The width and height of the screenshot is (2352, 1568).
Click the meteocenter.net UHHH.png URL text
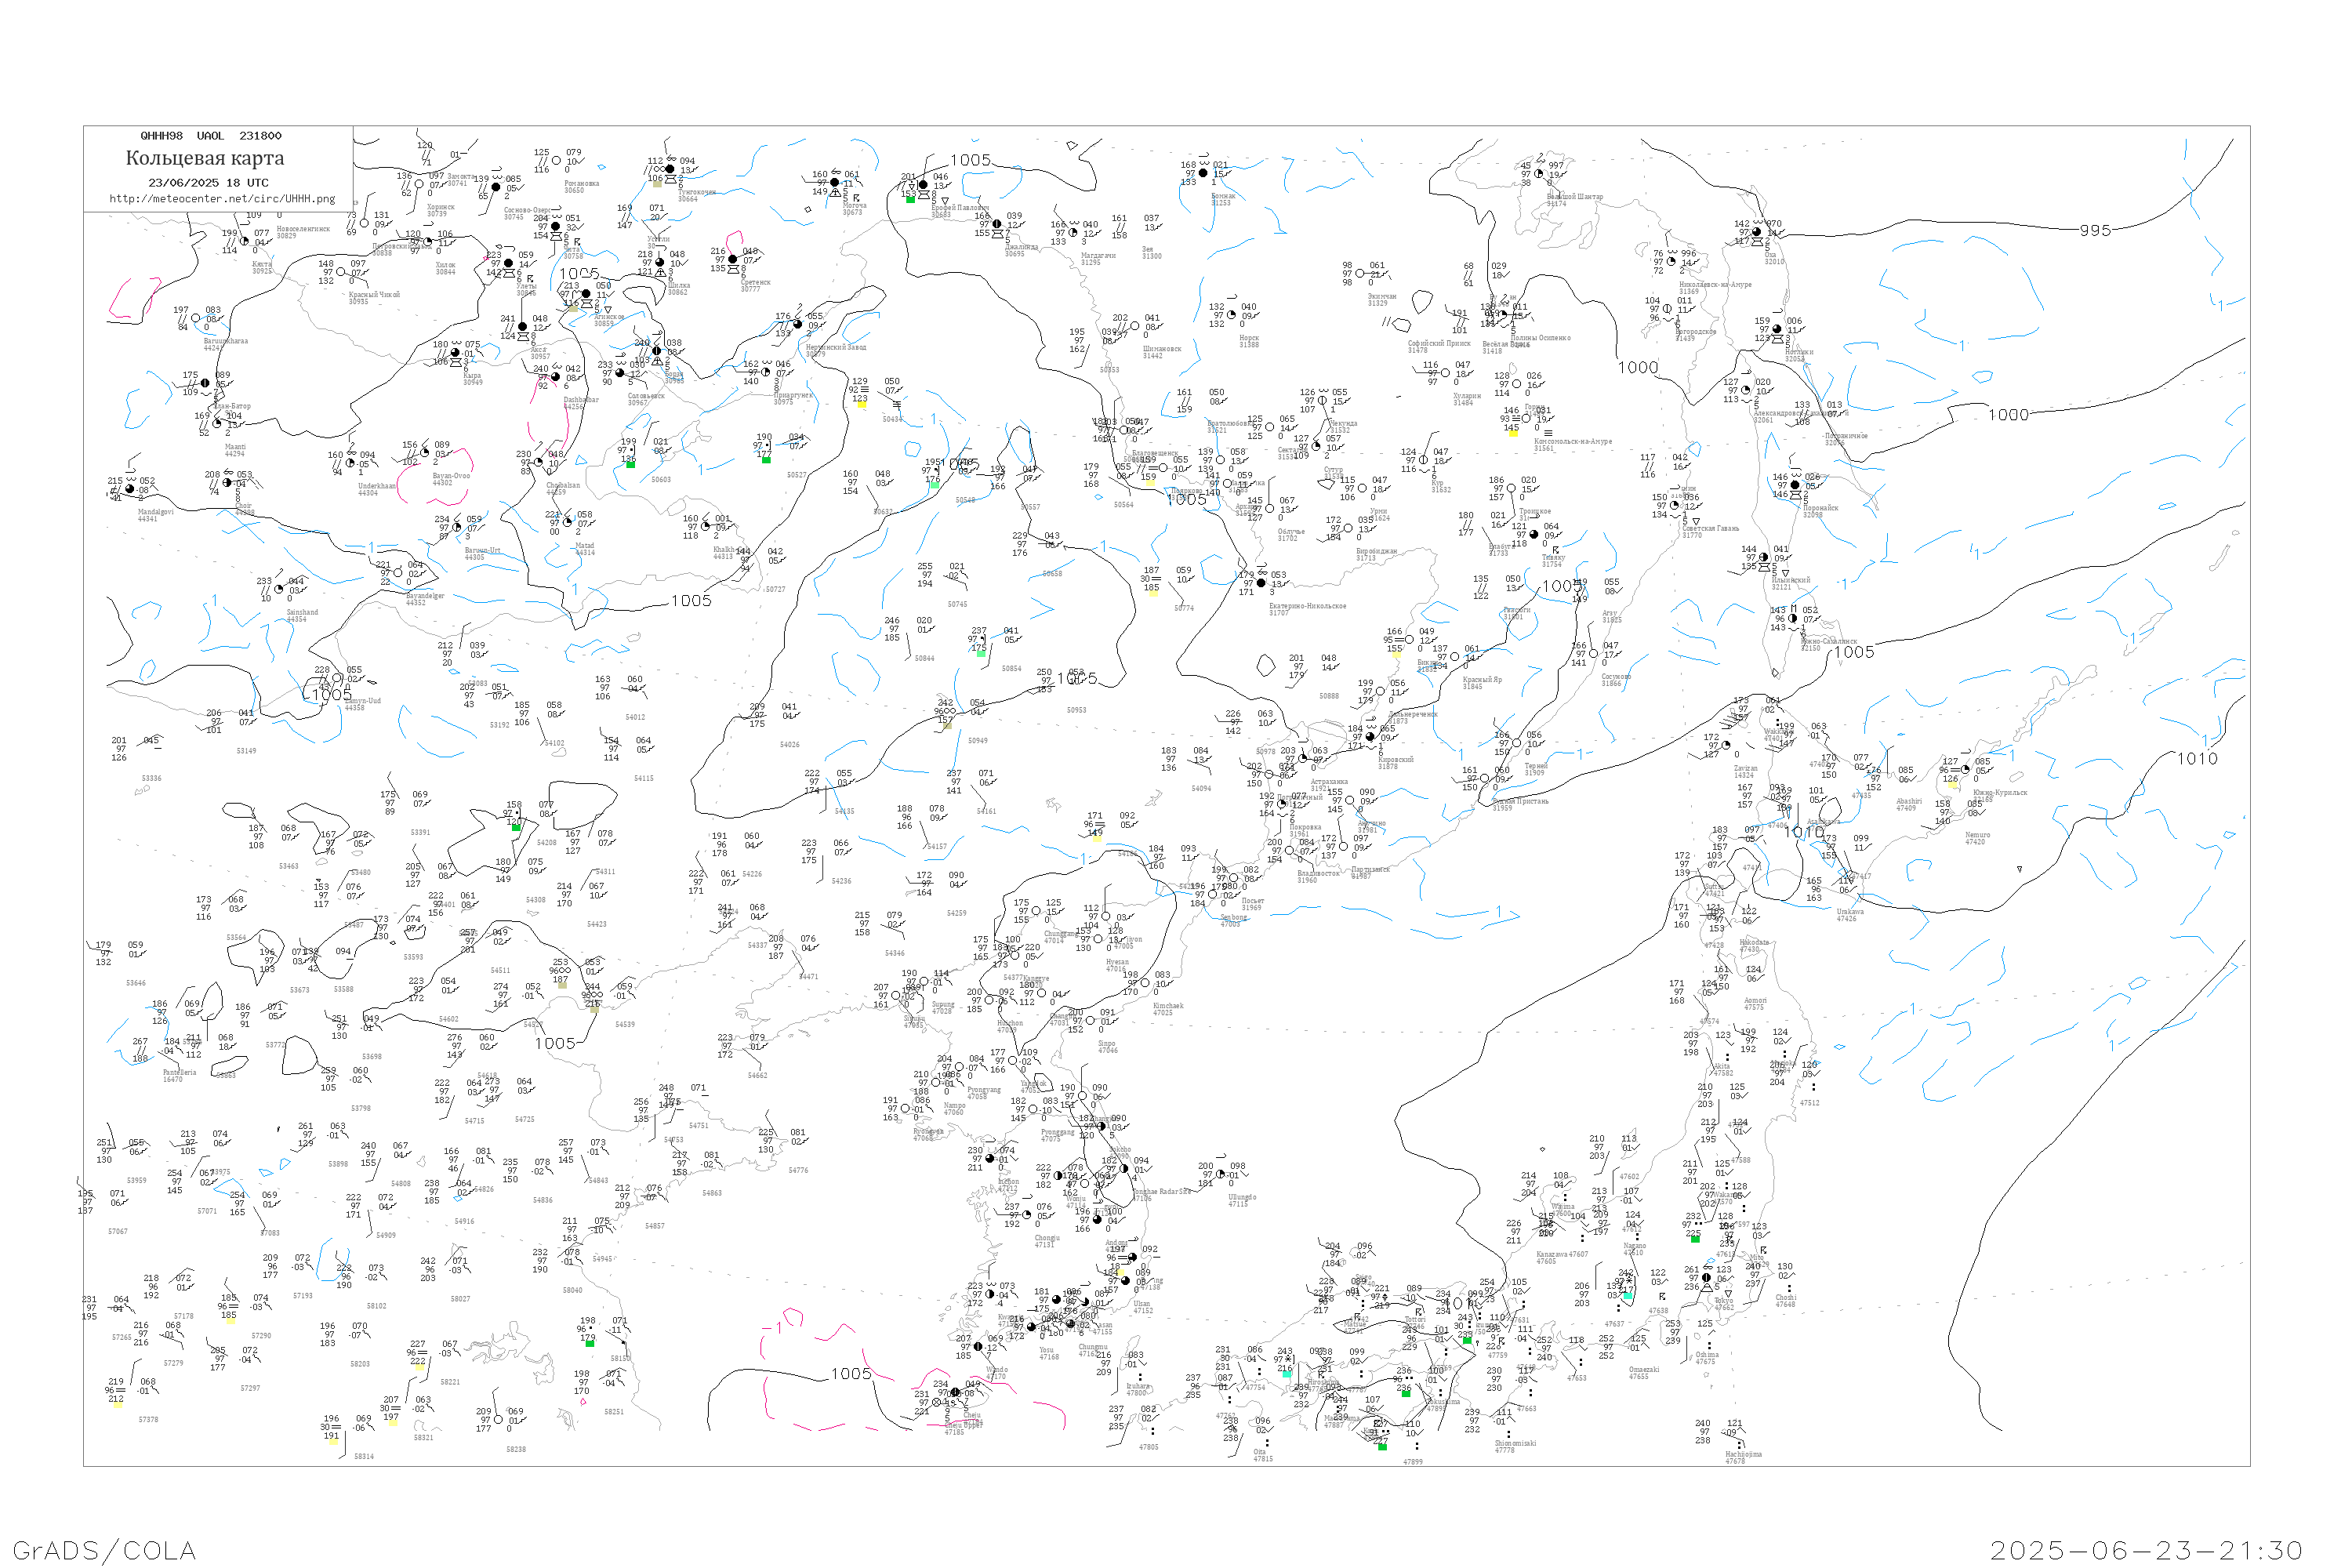[222, 199]
